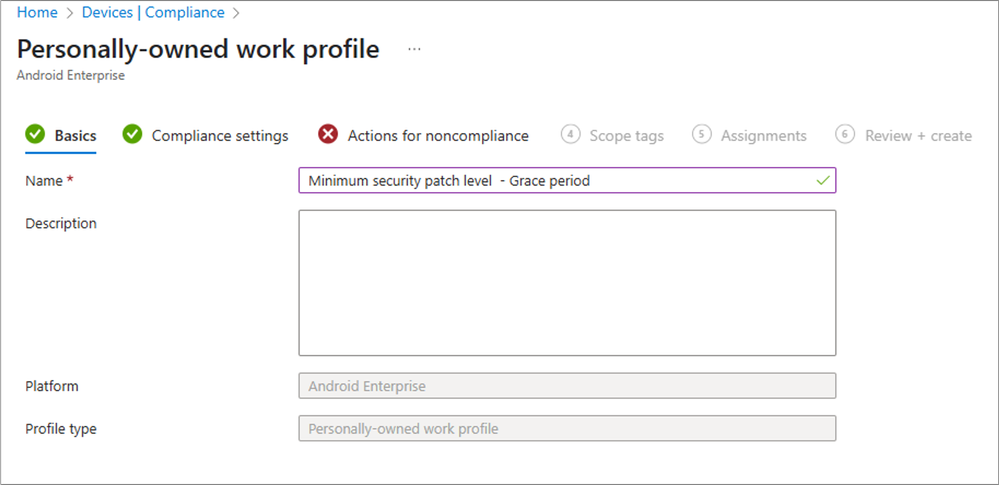This screenshot has width=999, height=485.
Task: Click the green checkmark icon beside Basics
Action: tap(35, 134)
